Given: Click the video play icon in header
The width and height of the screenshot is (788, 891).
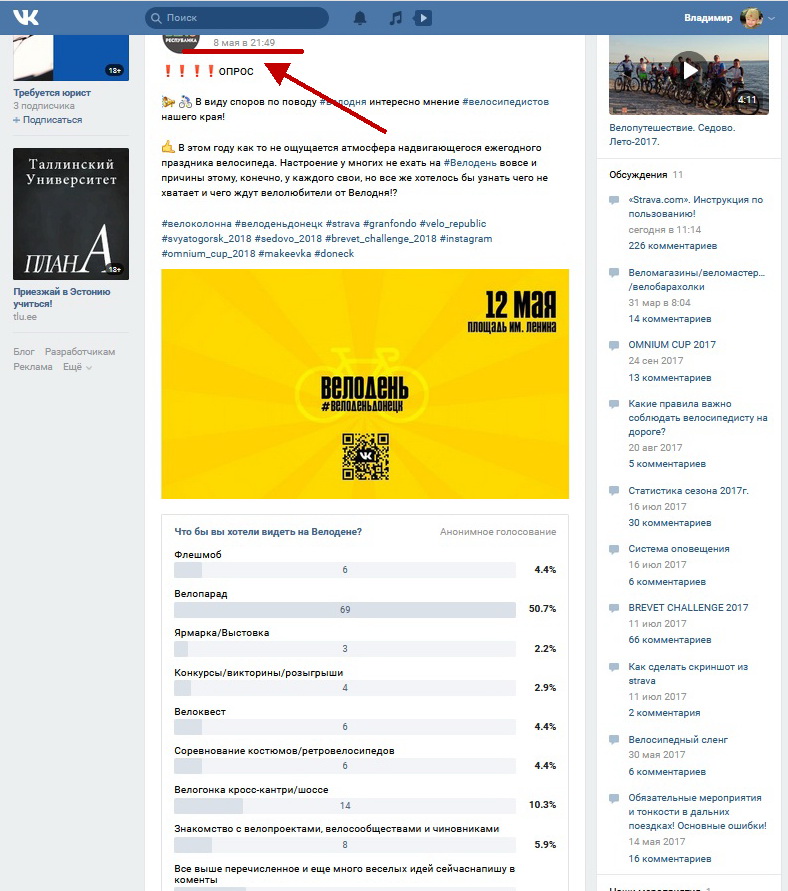Looking at the screenshot, I should point(423,18).
